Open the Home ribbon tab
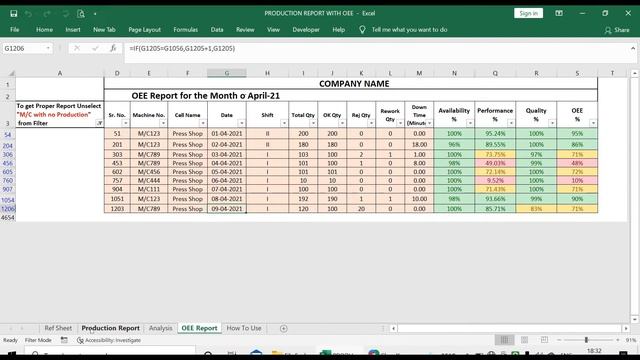This screenshot has height=360, width=640. [44, 29]
